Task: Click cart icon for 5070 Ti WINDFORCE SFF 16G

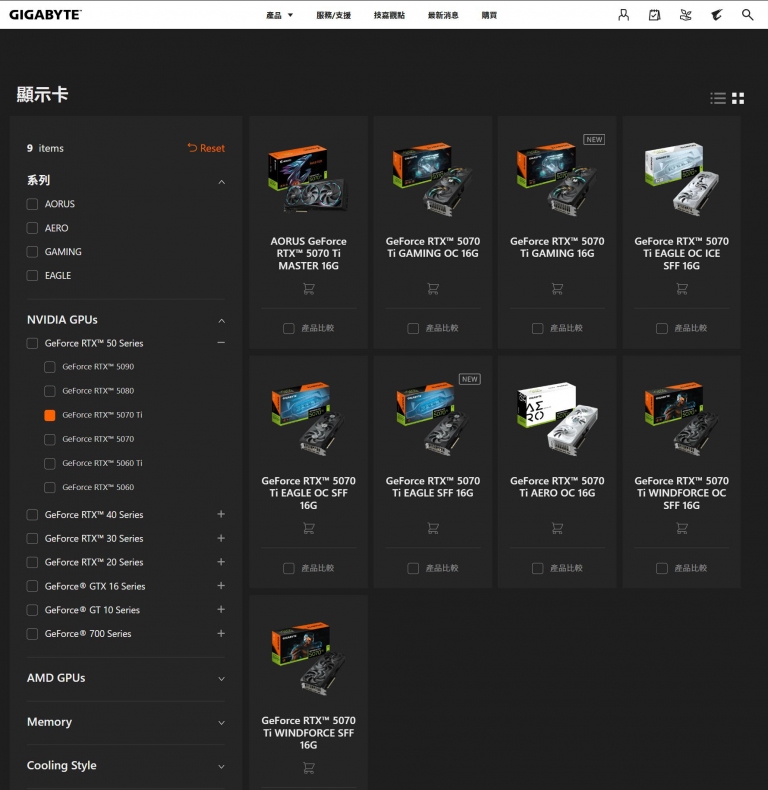Action: (x=308, y=768)
